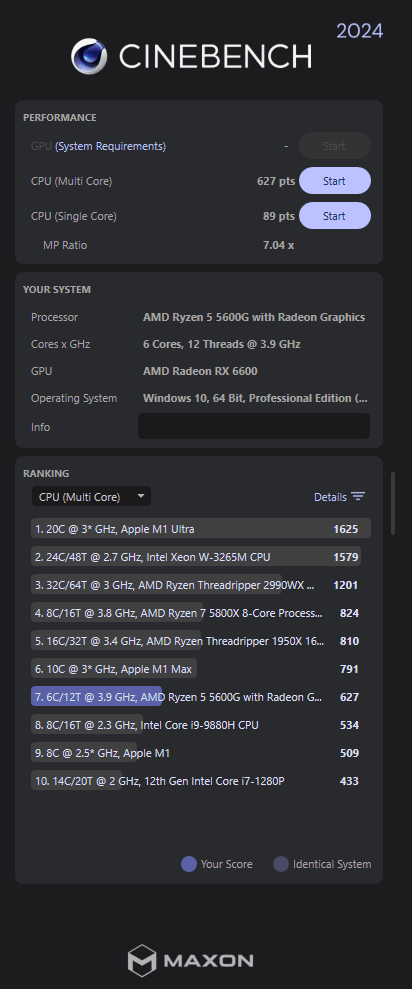
Task: Click the YOUR SYSTEM section heading
Action: click(x=57, y=290)
